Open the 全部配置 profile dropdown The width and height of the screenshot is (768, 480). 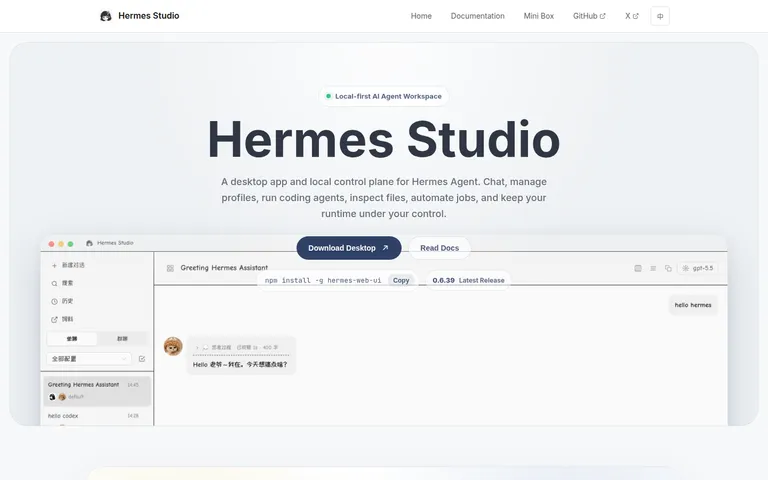pyautogui.click(x=89, y=359)
